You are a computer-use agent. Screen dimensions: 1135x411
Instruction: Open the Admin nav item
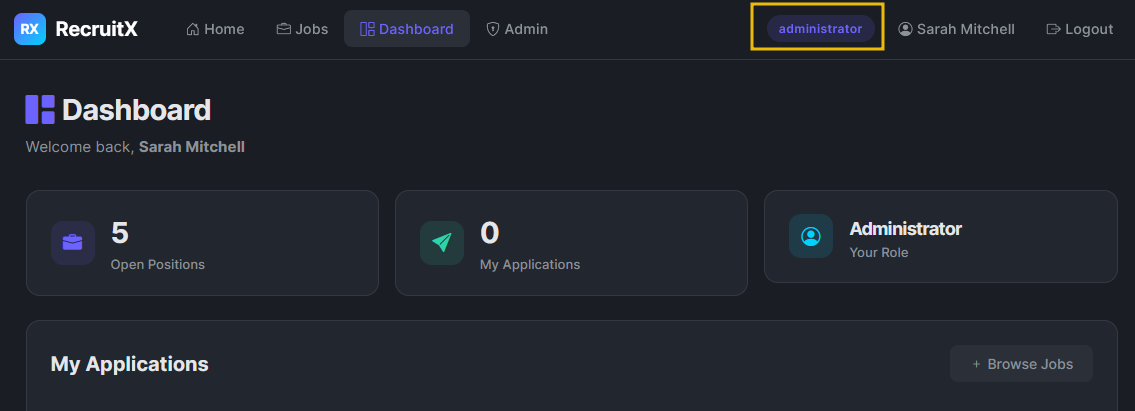[517, 29]
